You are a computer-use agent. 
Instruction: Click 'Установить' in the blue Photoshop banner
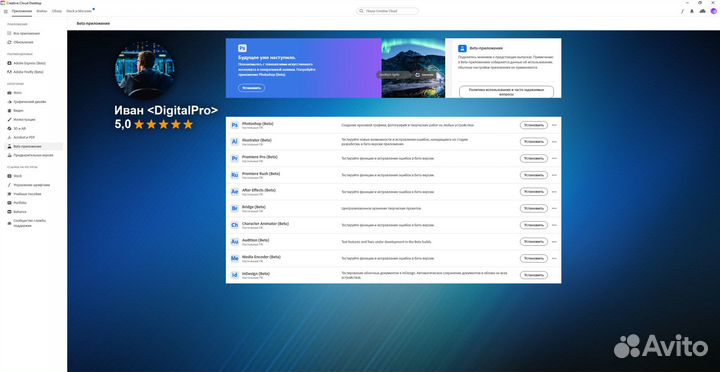click(251, 88)
